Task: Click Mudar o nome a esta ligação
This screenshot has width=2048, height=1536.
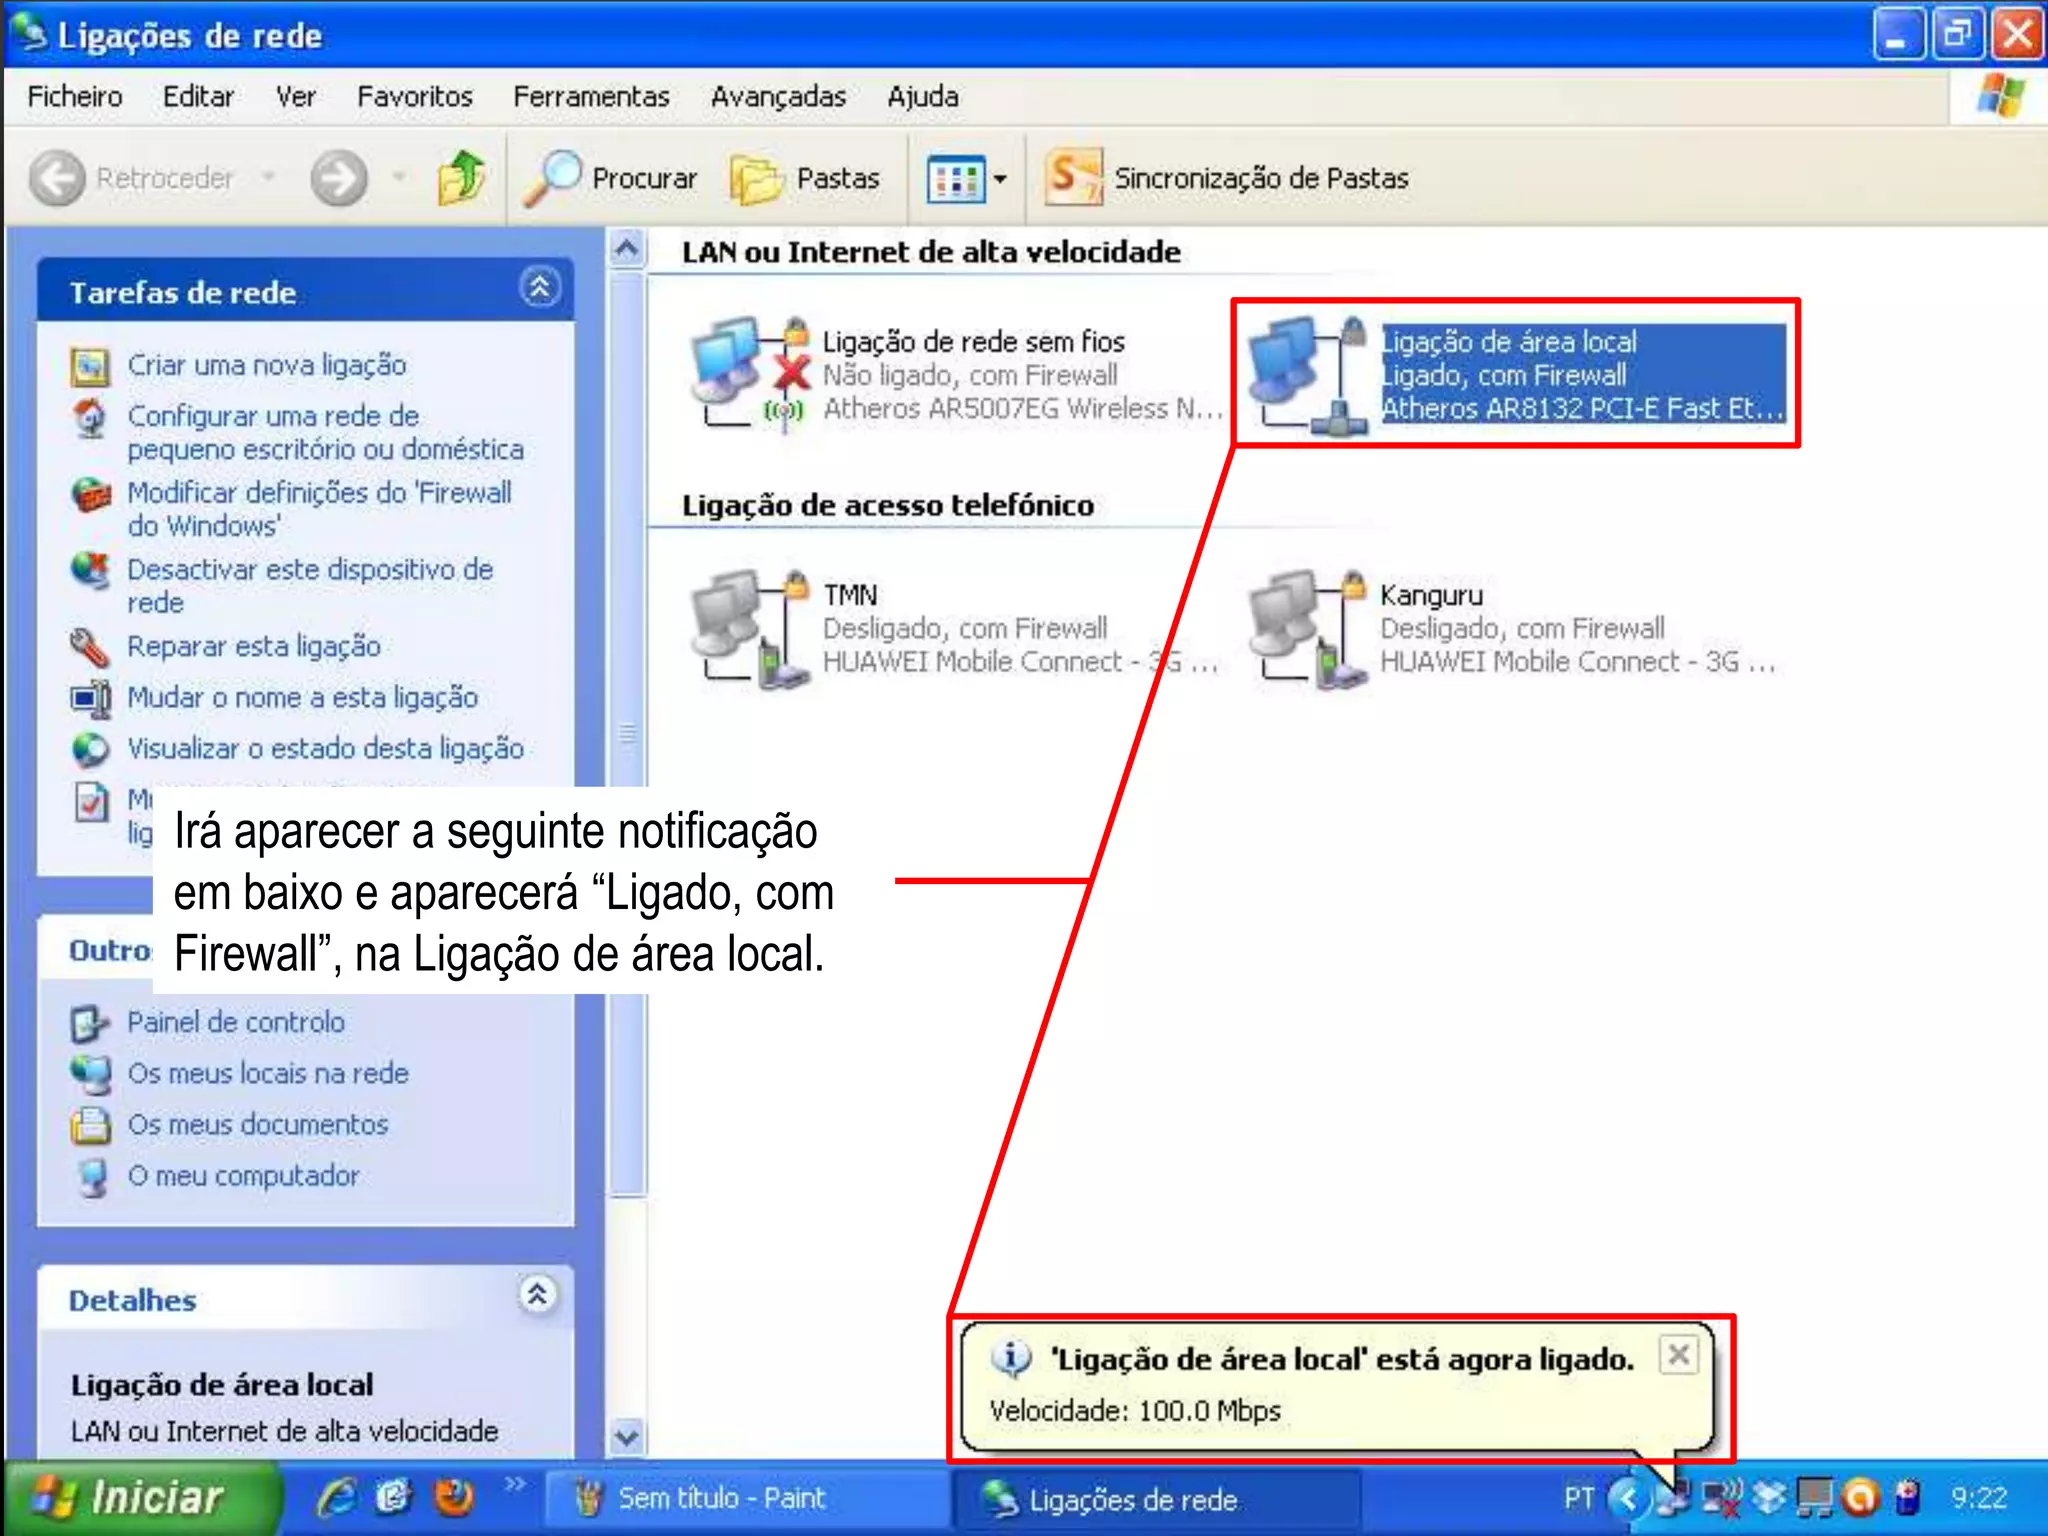Action: click(302, 698)
